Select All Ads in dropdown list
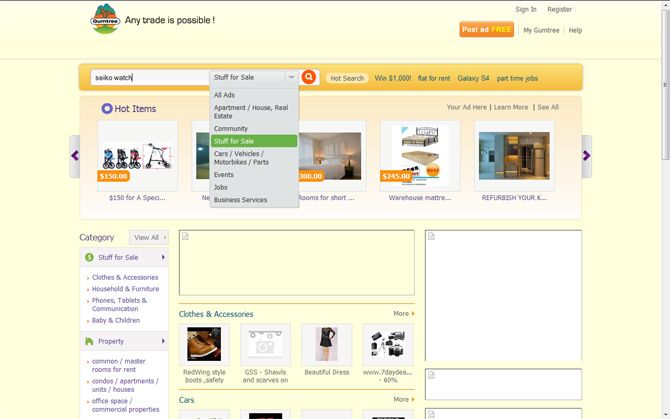 224,95
